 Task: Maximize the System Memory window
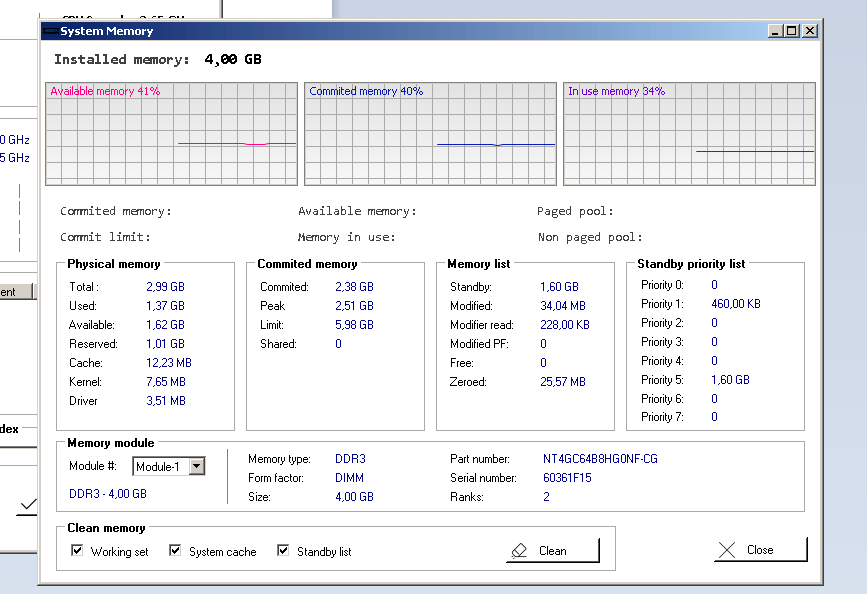click(792, 31)
